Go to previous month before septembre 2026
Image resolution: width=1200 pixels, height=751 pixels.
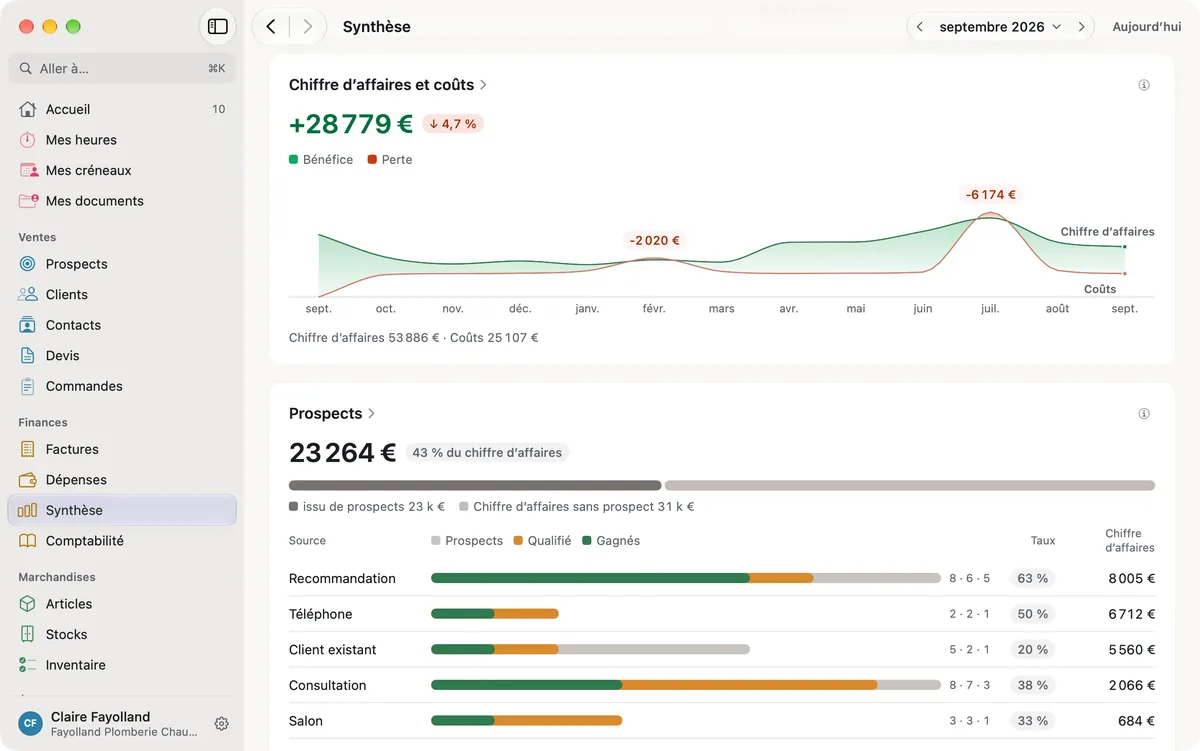point(919,27)
